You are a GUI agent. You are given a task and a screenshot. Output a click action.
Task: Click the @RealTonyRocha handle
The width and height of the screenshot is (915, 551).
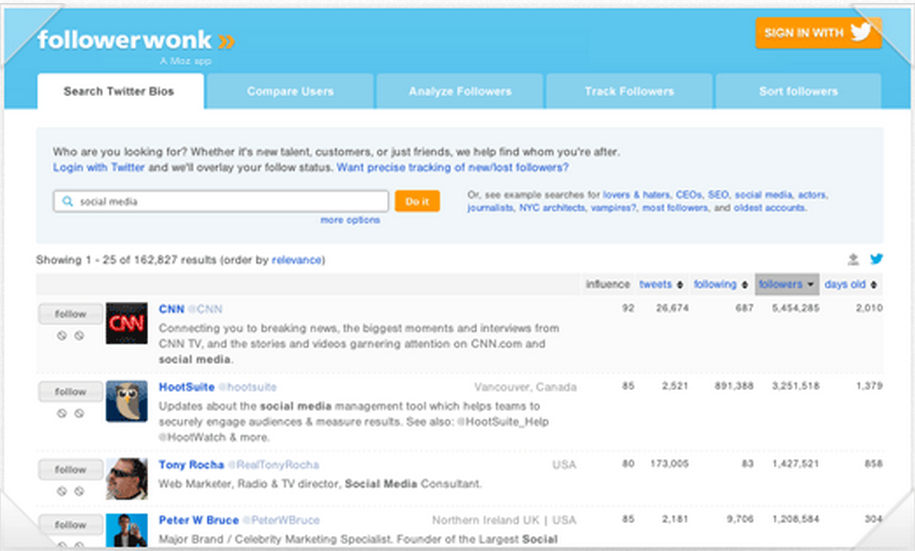point(273,465)
